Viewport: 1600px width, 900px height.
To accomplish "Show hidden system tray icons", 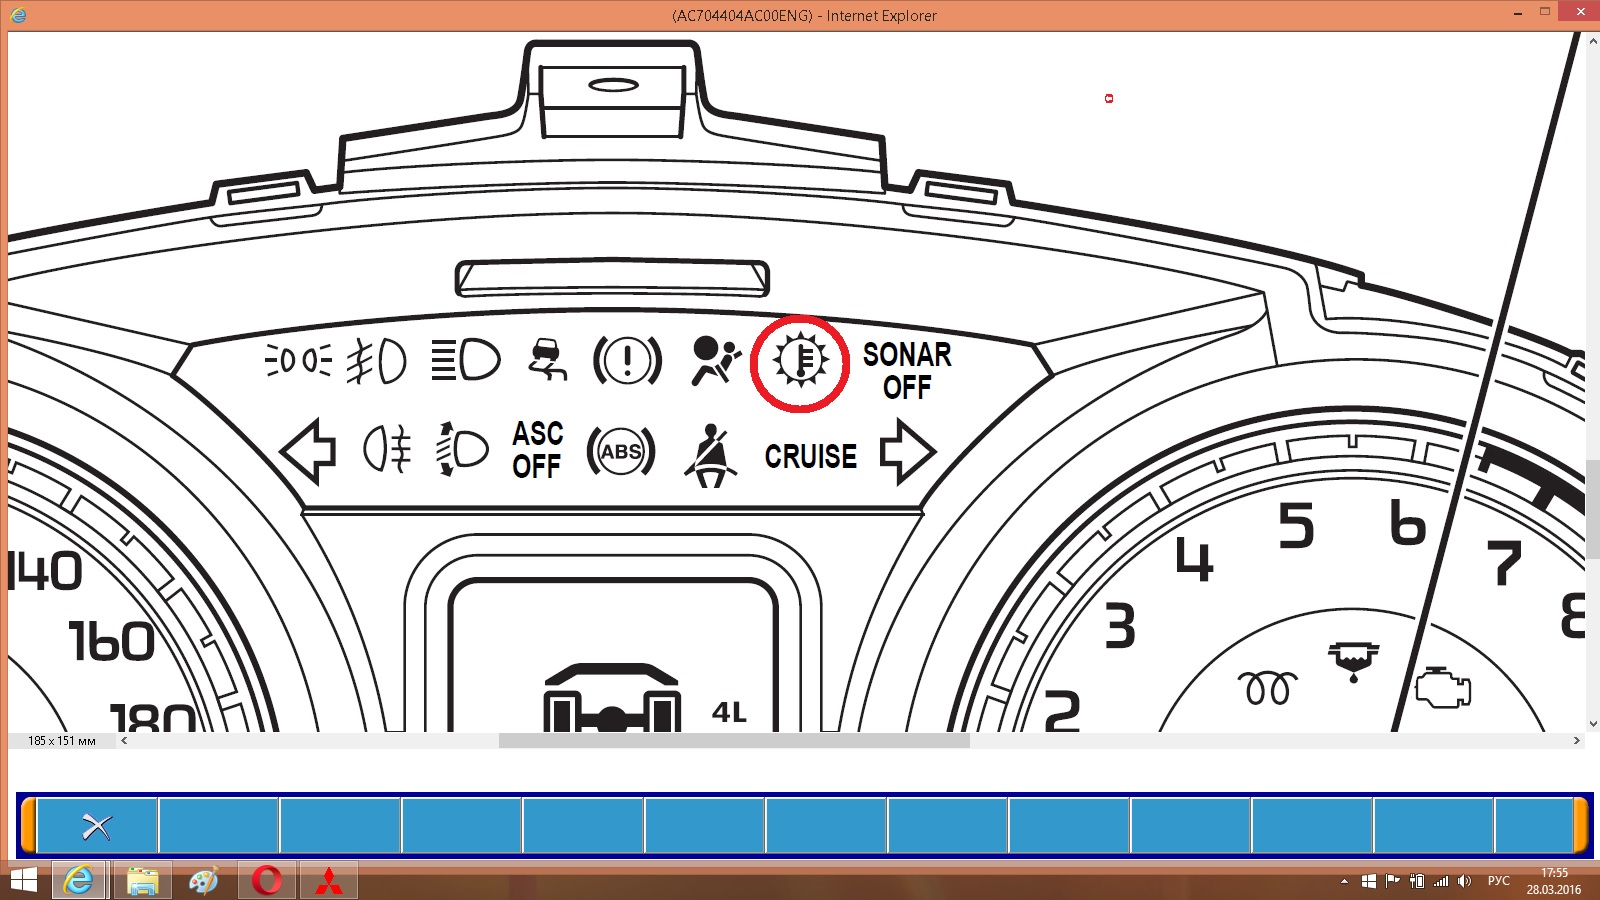I will pyautogui.click(x=1344, y=881).
